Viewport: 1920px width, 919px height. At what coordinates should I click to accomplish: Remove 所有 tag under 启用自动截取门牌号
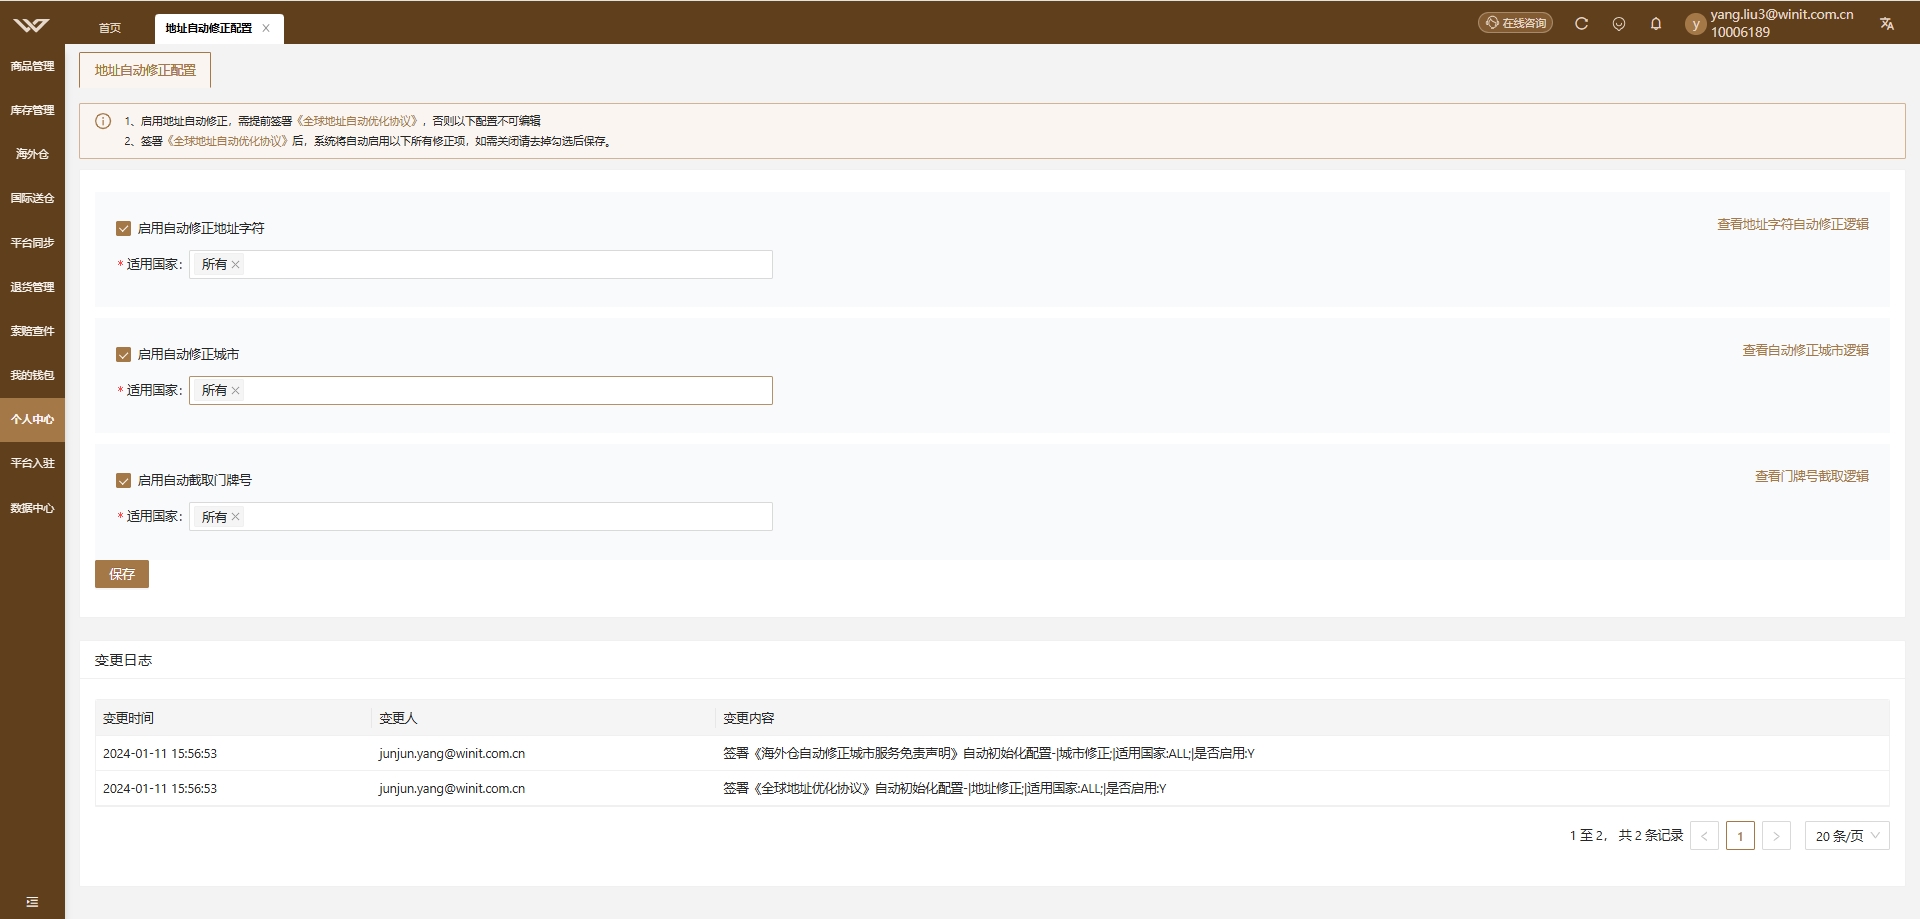[x=236, y=517]
